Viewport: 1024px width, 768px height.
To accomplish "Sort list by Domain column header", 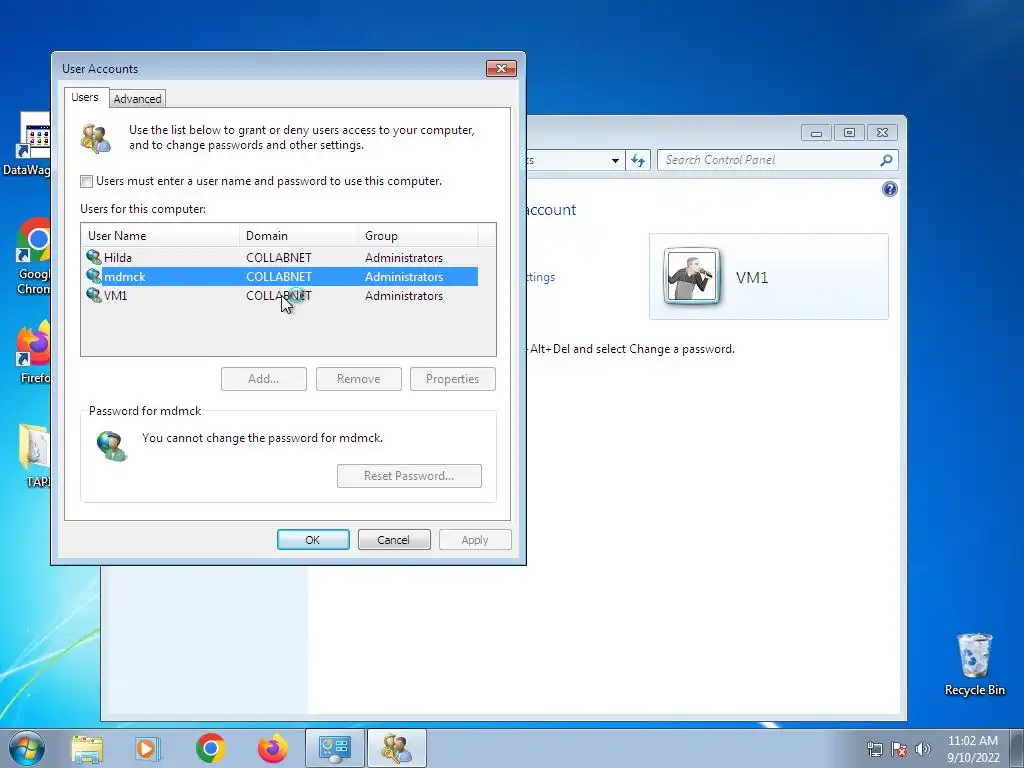I will coord(299,235).
